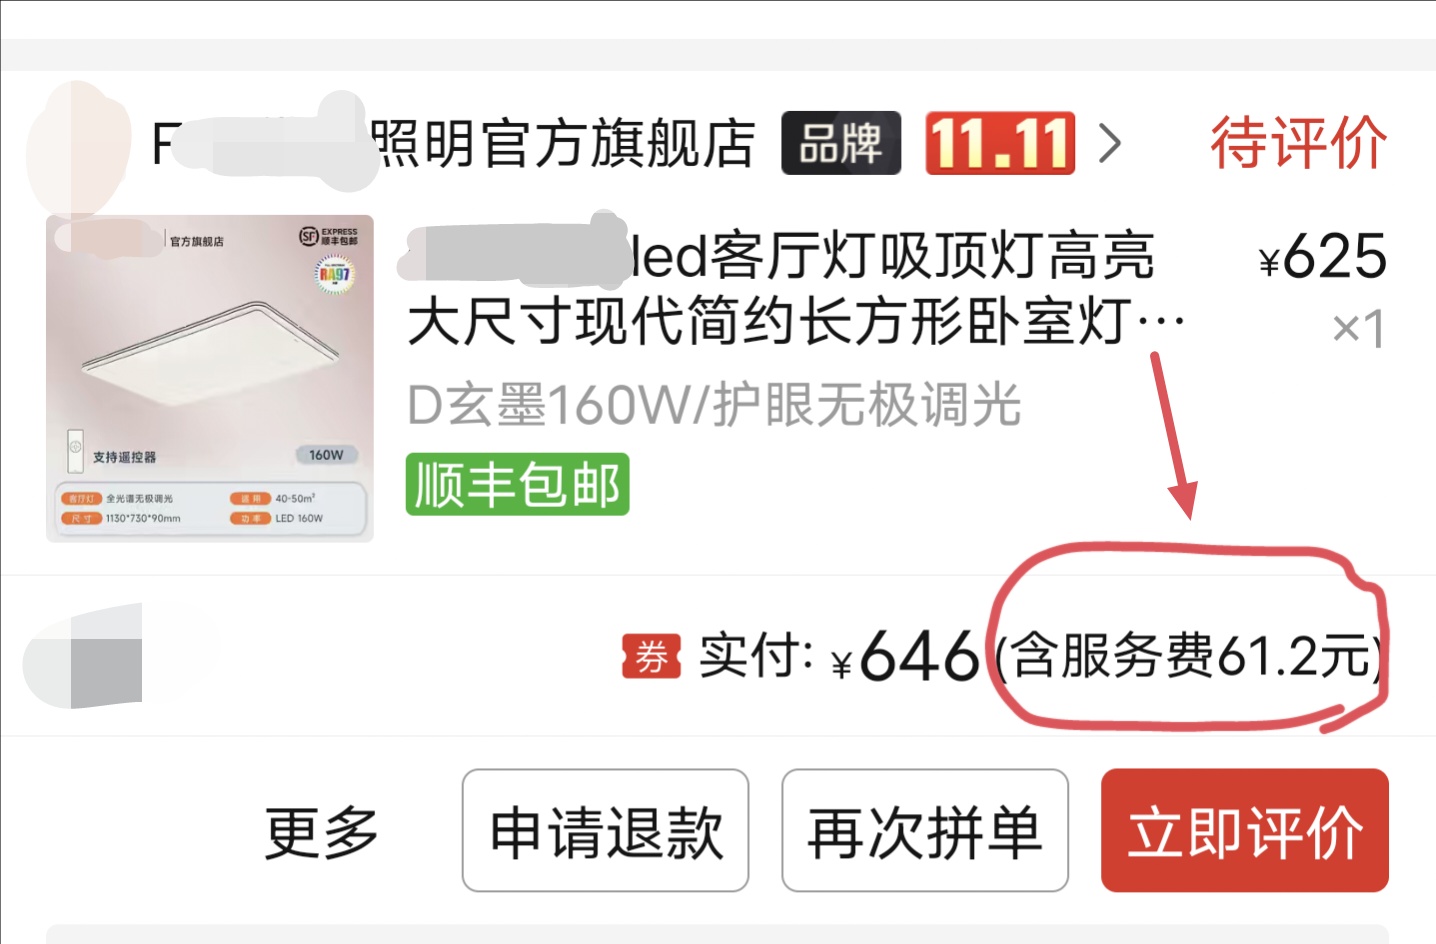This screenshot has height=944, width=1436.
Task: Tap the RA97 badge on product image
Action: point(334,274)
